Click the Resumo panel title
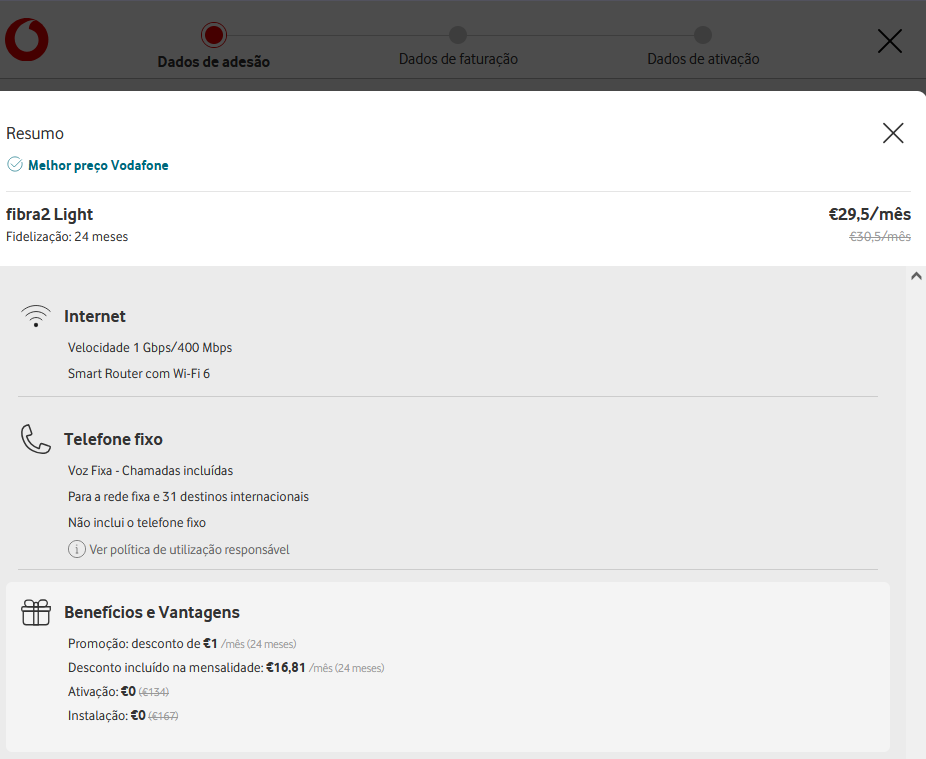Viewport: 926px width, 759px height. (35, 133)
